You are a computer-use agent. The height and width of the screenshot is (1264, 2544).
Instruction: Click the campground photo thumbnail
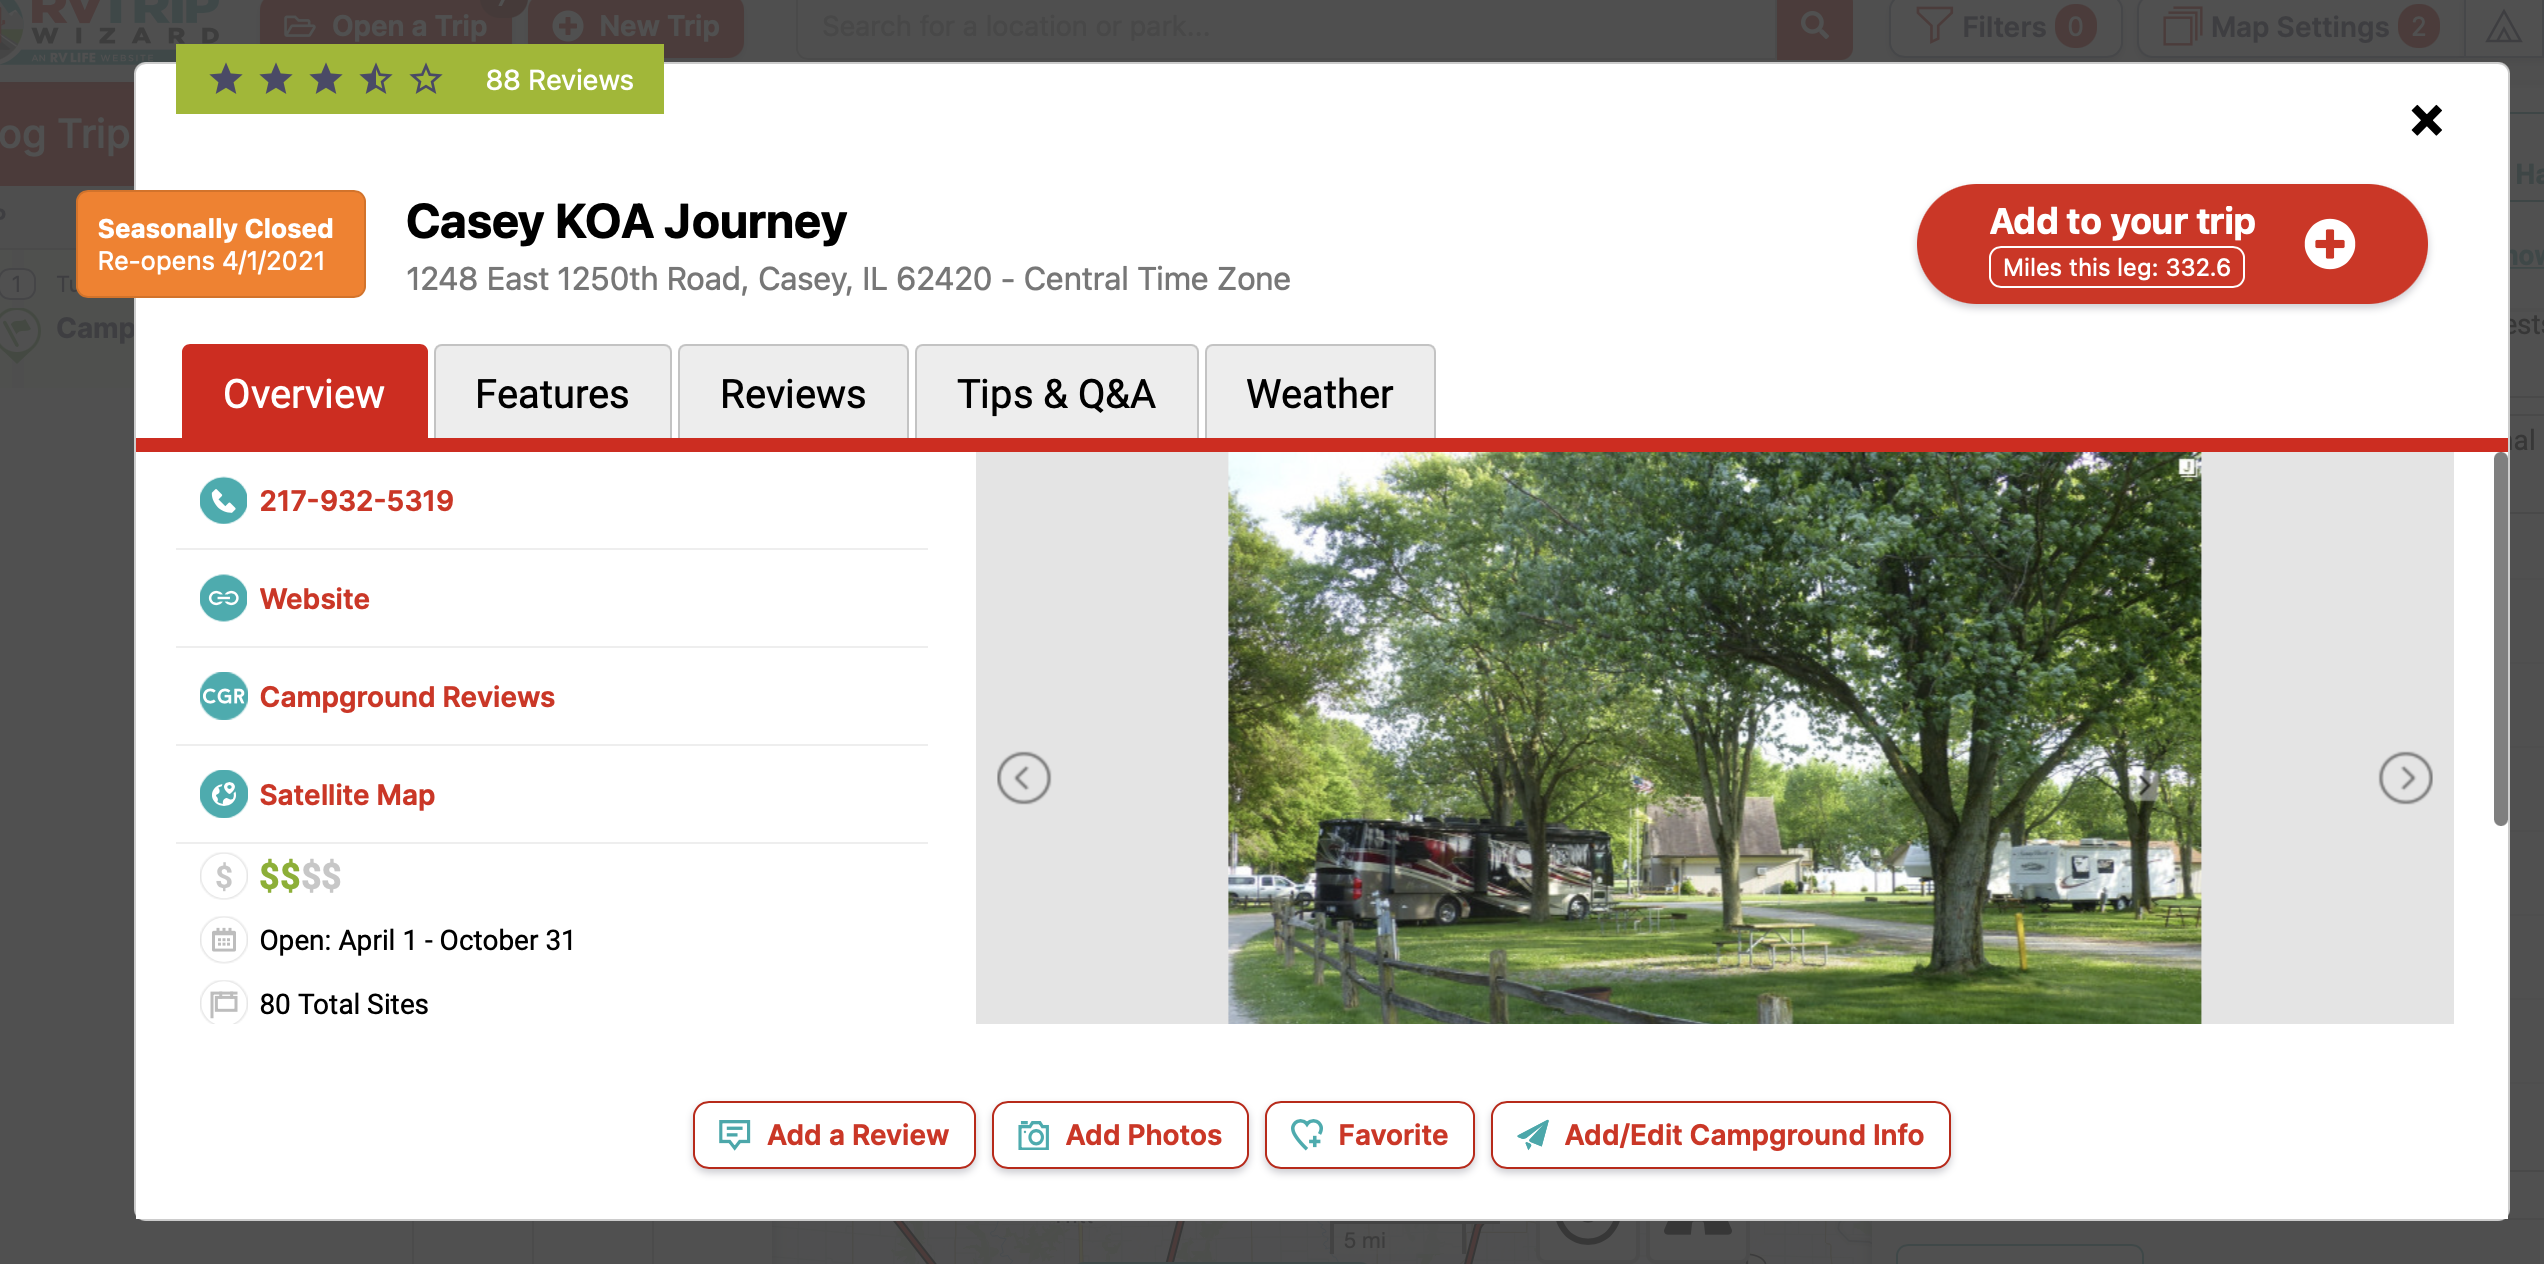(1714, 738)
